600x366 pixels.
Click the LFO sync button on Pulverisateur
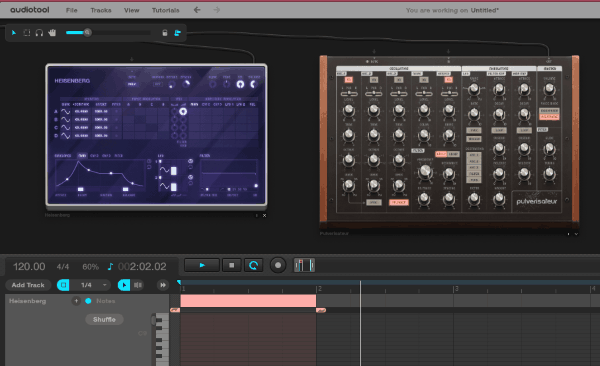pos(473,131)
